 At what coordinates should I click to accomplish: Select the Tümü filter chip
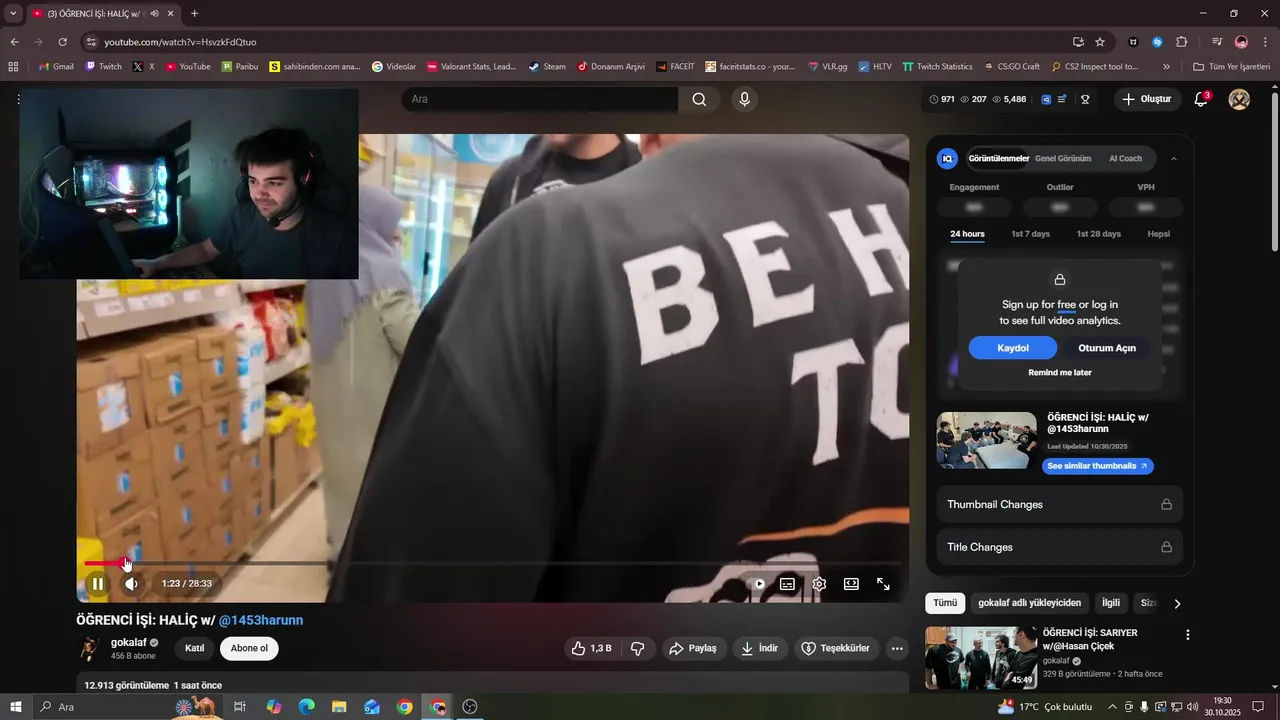pos(945,603)
